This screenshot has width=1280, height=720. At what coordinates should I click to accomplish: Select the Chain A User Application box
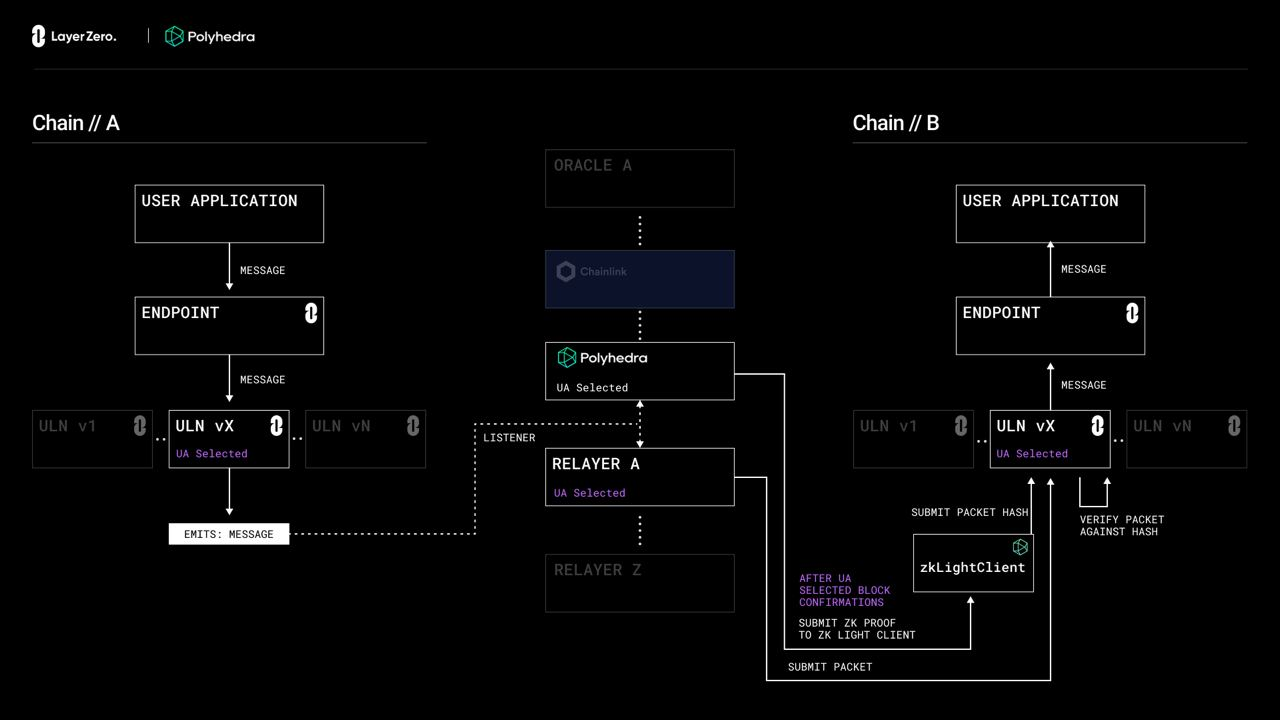[229, 213]
